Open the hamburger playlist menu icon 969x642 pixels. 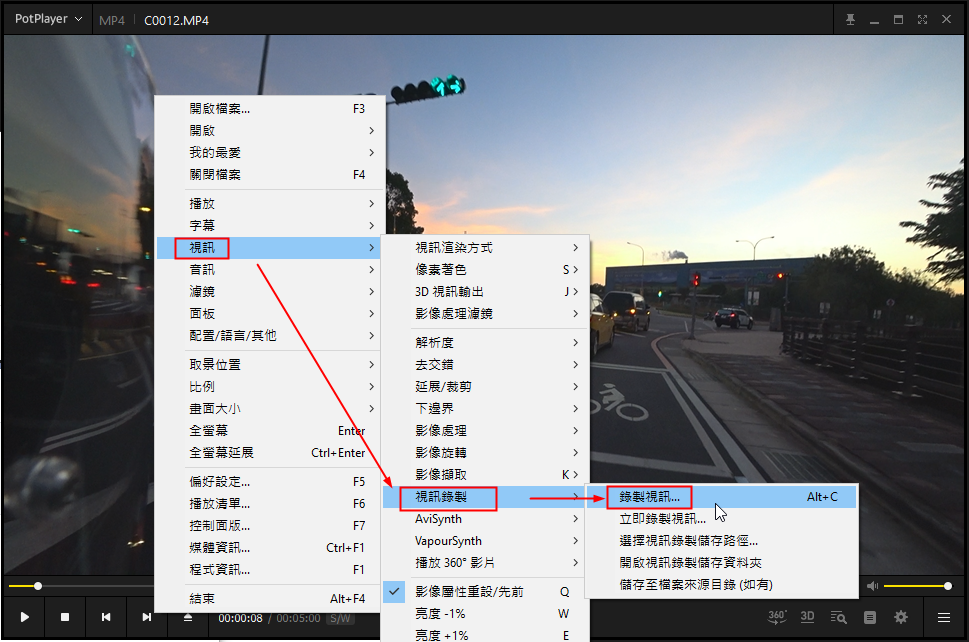[944, 617]
